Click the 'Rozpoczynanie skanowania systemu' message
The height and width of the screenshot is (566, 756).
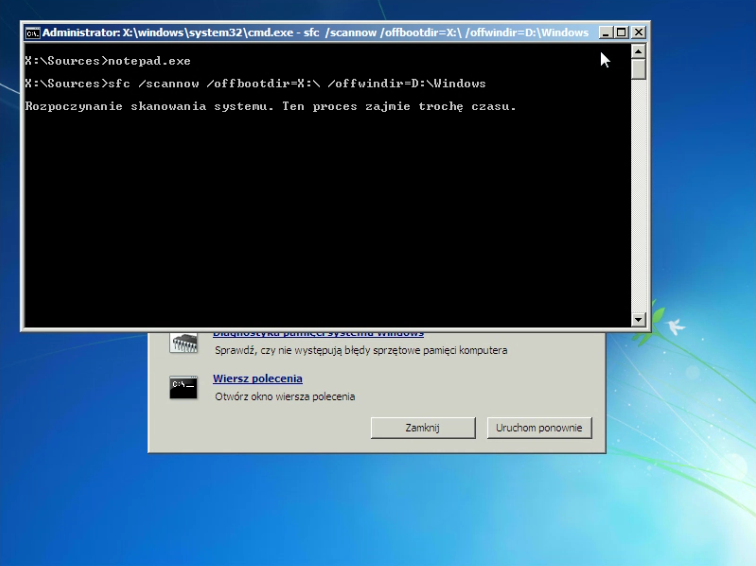(270, 106)
